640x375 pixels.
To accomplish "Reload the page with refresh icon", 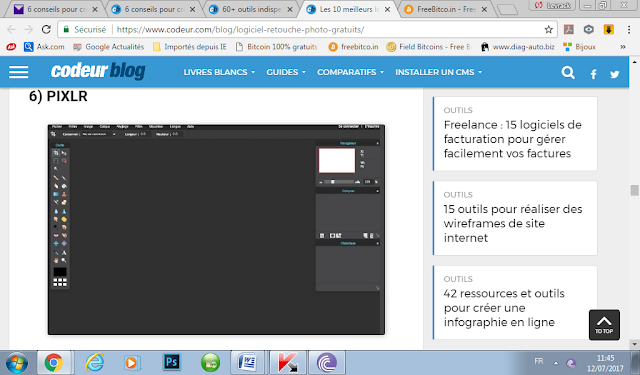I will coord(46,29).
